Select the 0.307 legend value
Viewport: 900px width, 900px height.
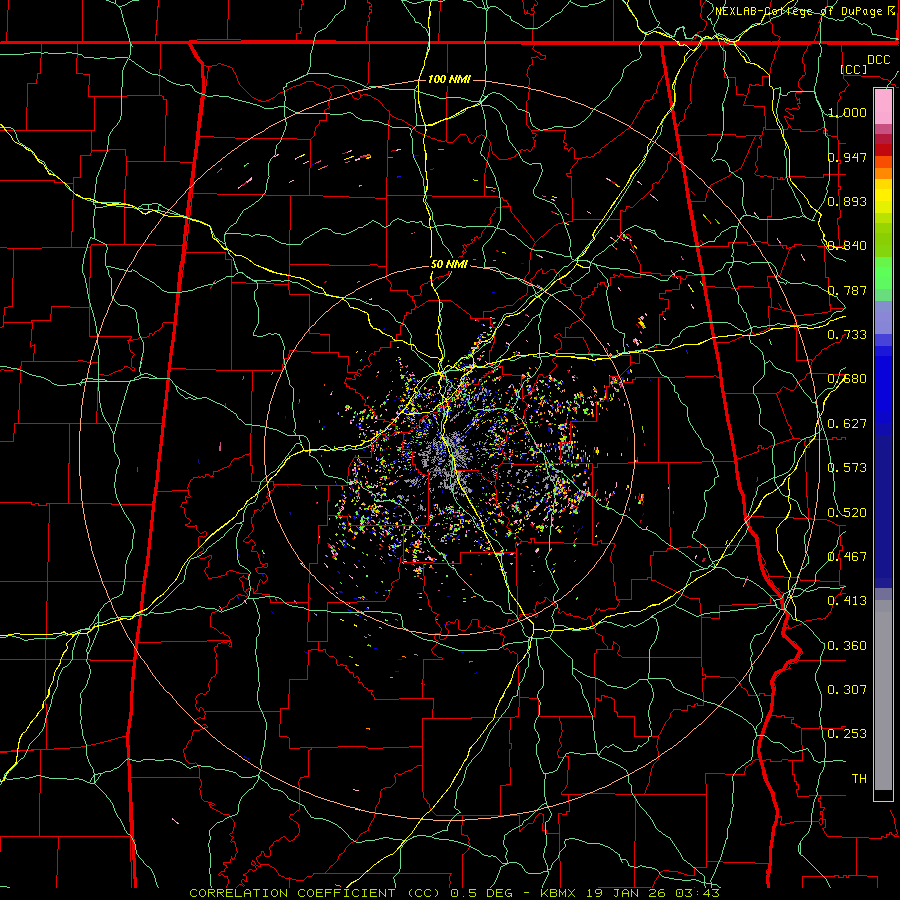point(847,690)
